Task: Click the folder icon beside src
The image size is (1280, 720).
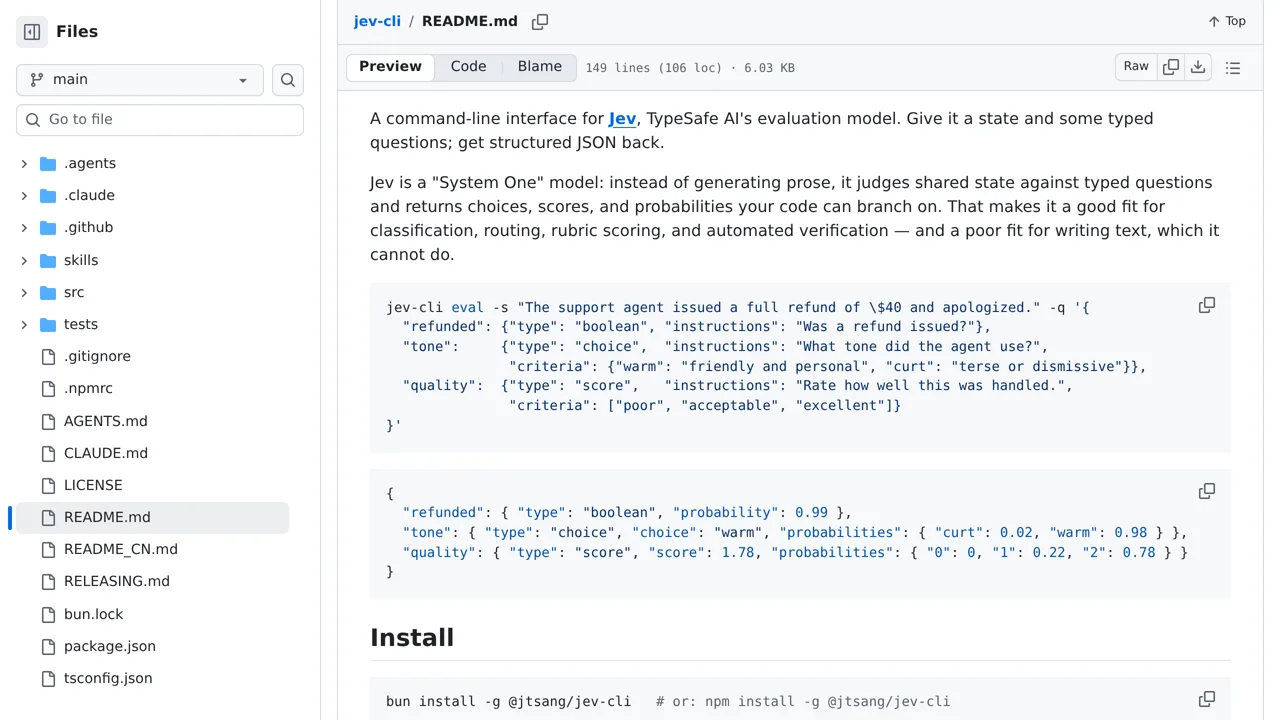Action: point(48,292)
